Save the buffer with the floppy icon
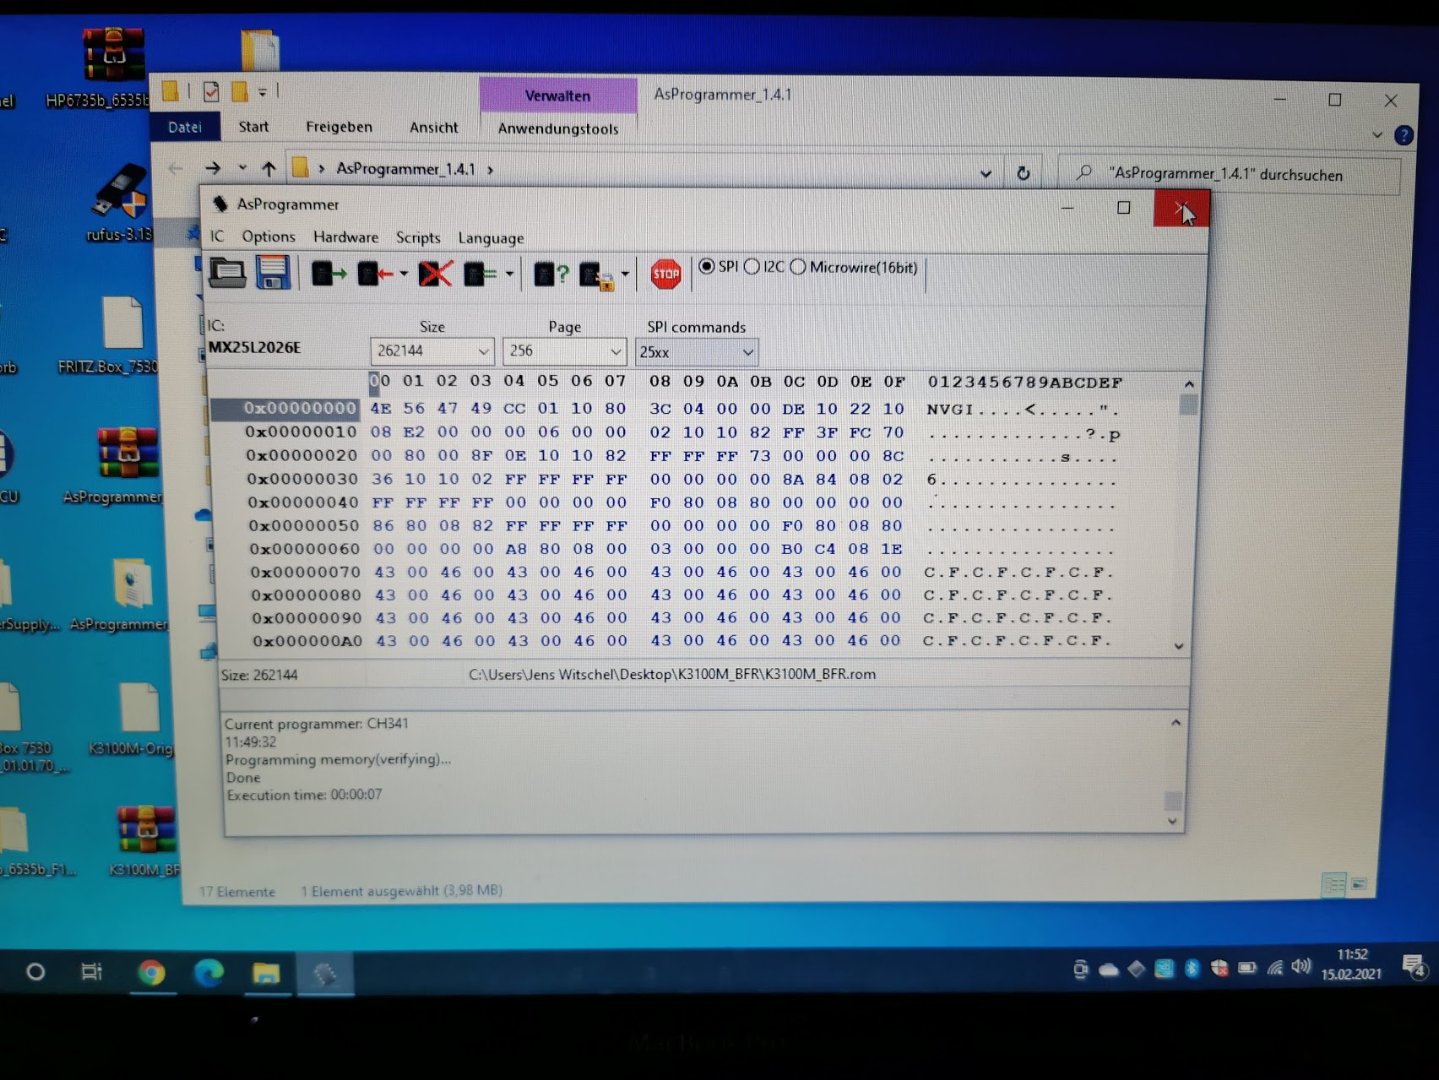Viewport: 1439px width, 1080px height. [x=273, y=272]
